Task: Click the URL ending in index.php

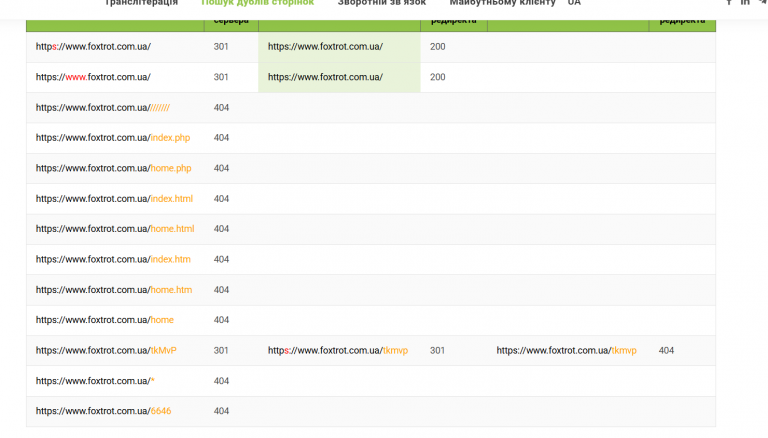Action: pyautogui.click(x=113, y=138)
